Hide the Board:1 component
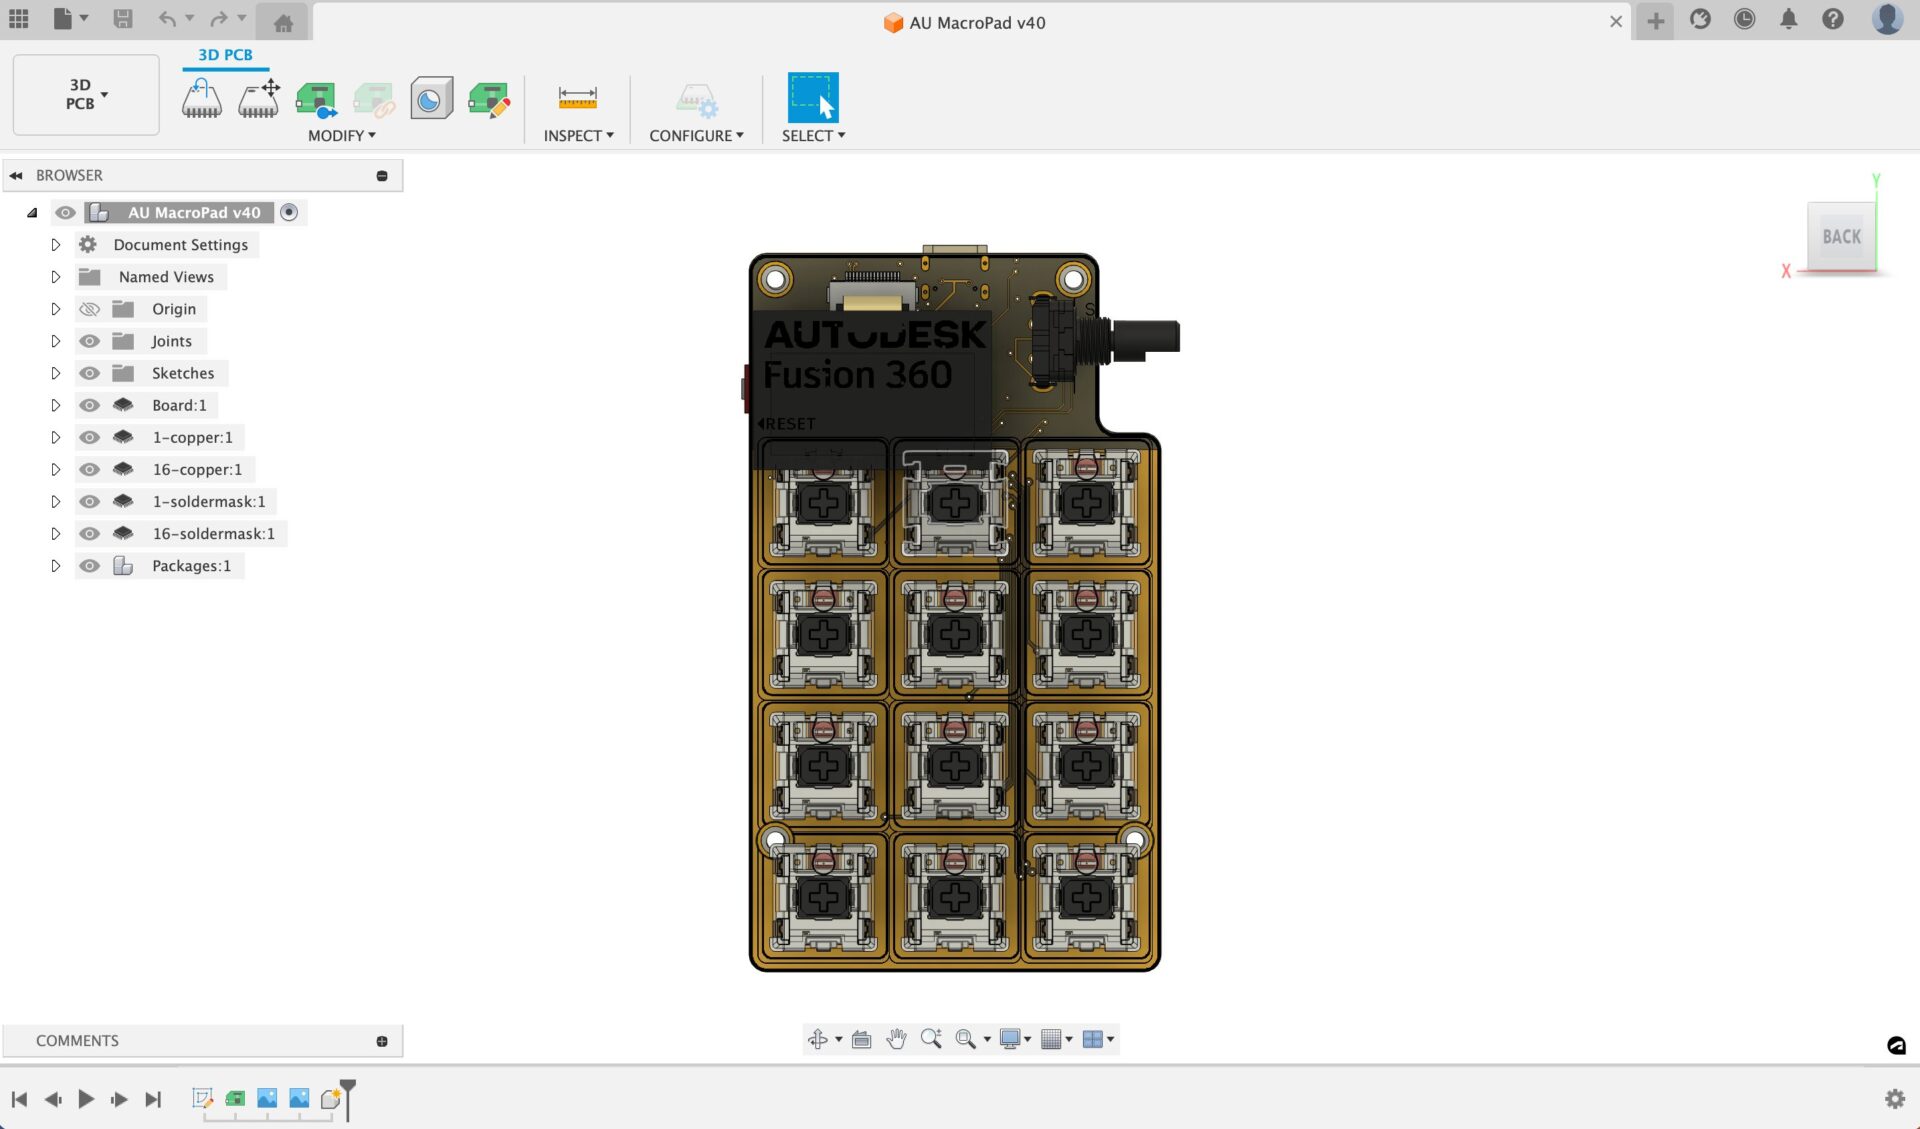The image size is (1920, 1129). click(89, 405)
